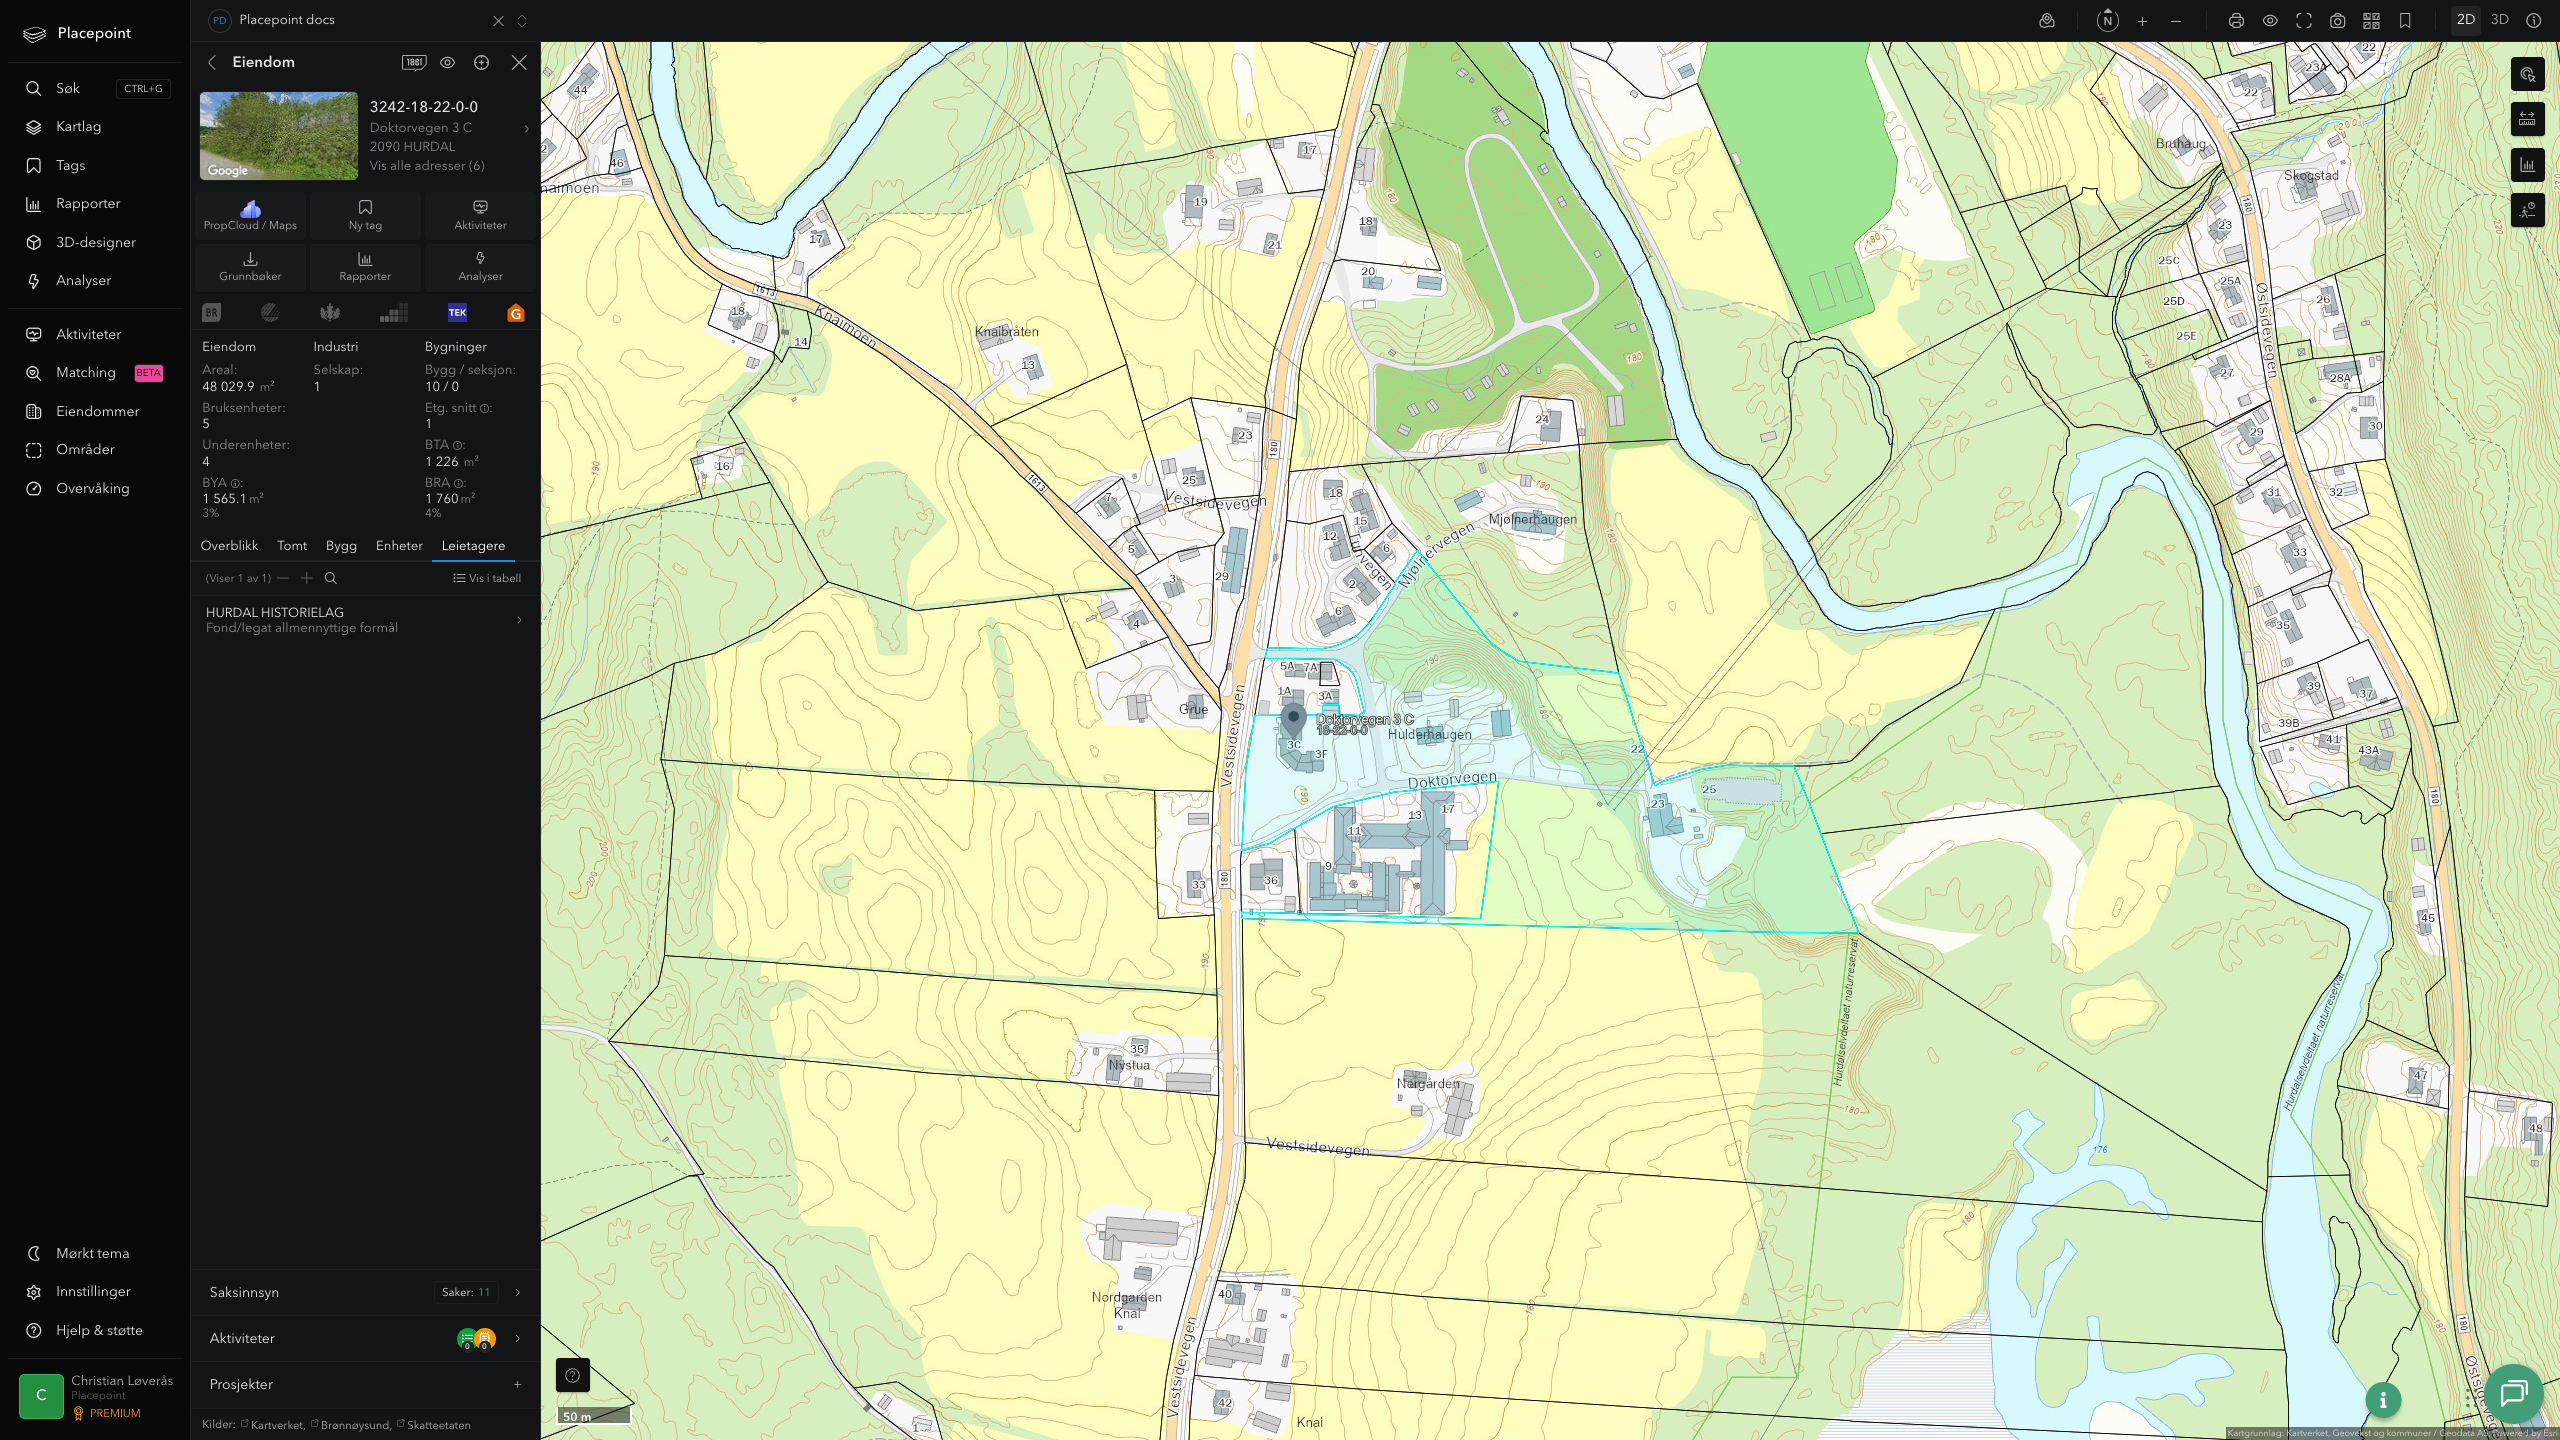The height and width of the screenshot is (1440, 2560).
Task: Open the chat support bubble
Action: point(2514,1393)
